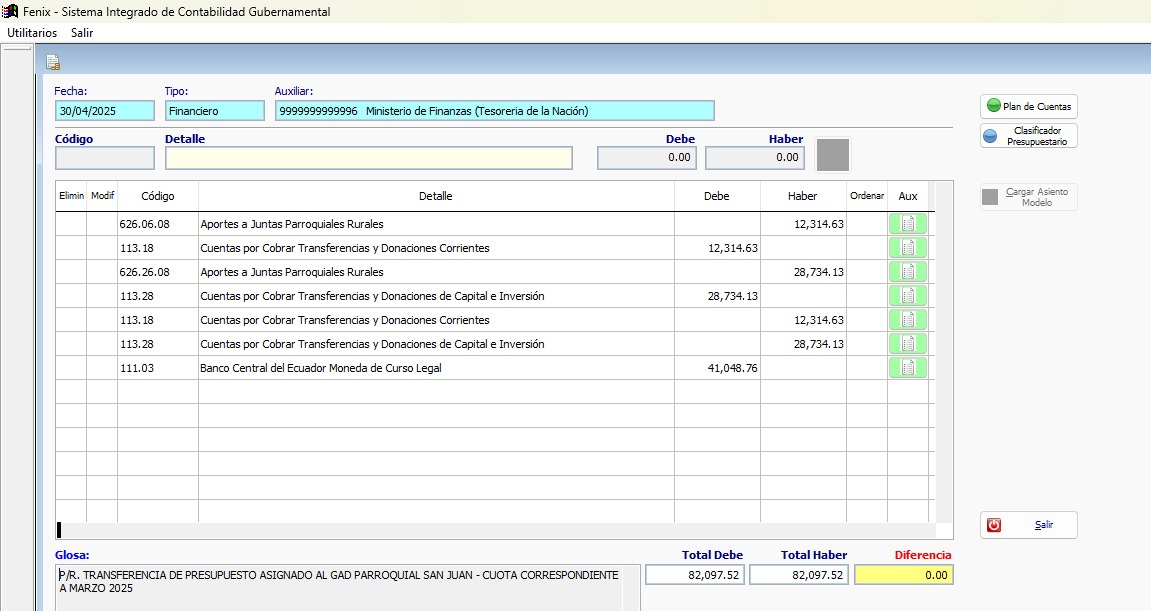
Task: Open Aux icon for the 28,734.13 Debe row
Action: pyautogui.click(x=908, y=296)
